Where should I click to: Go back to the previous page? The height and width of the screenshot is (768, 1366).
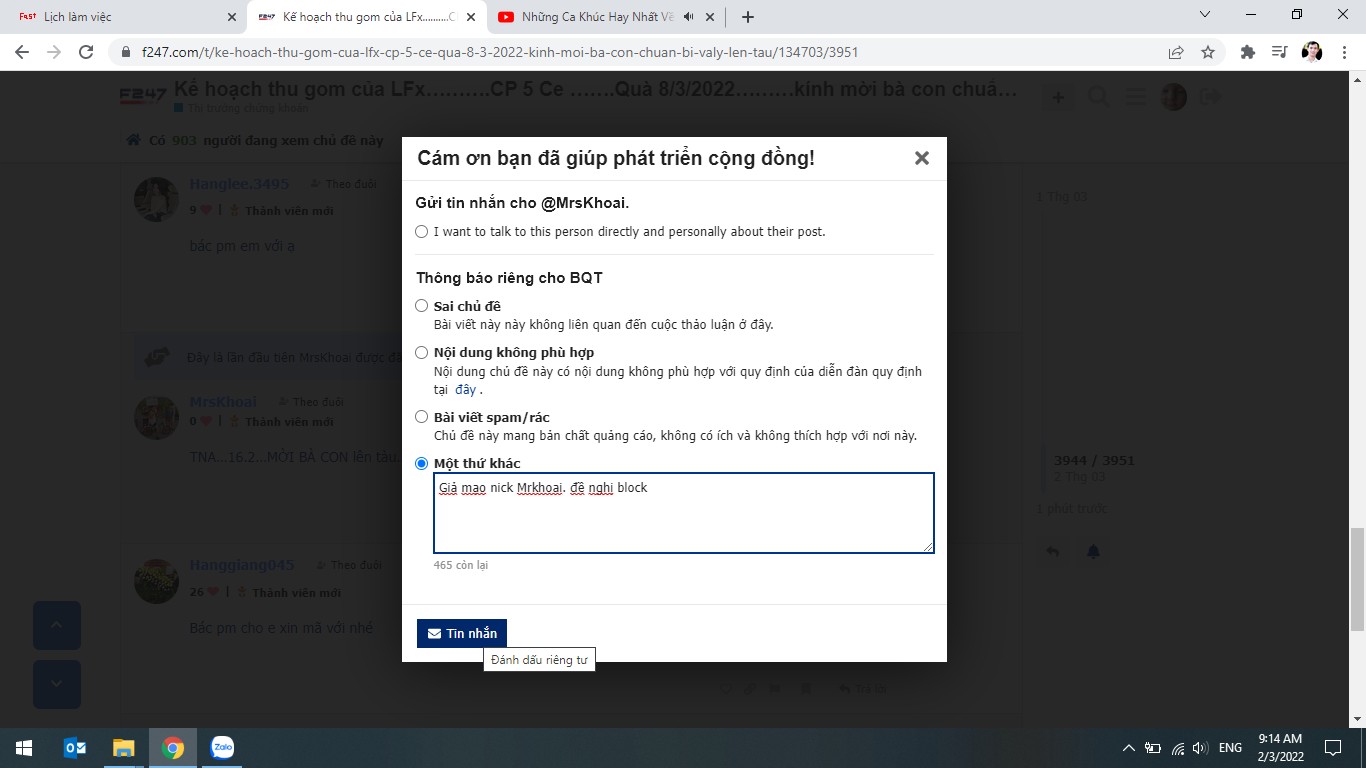click(x=22, y=52)
